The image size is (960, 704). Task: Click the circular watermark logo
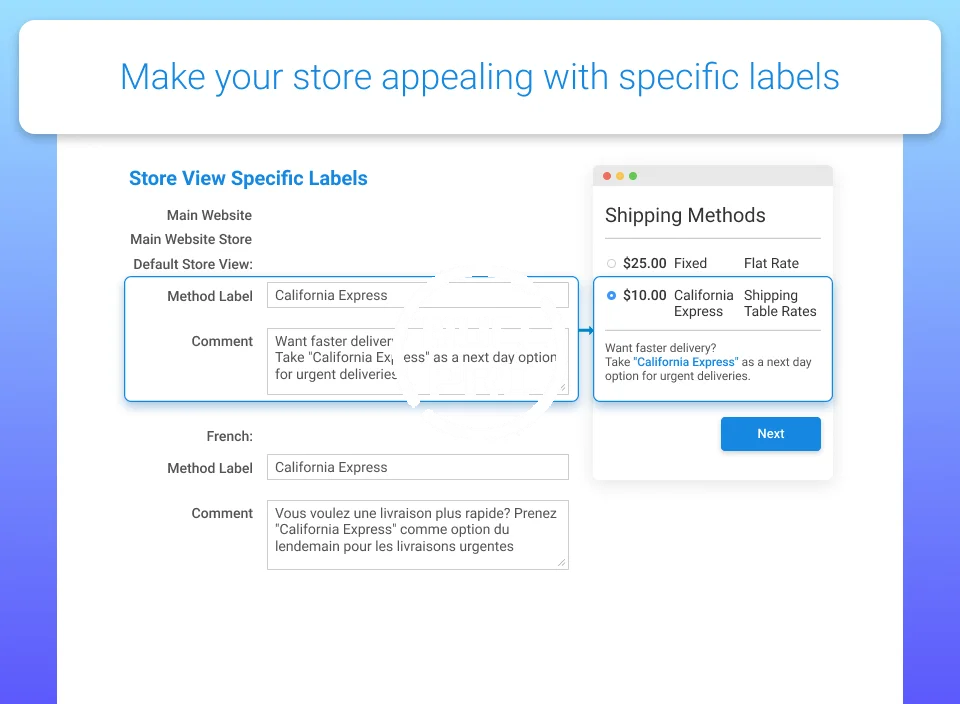tap(483, 352)
